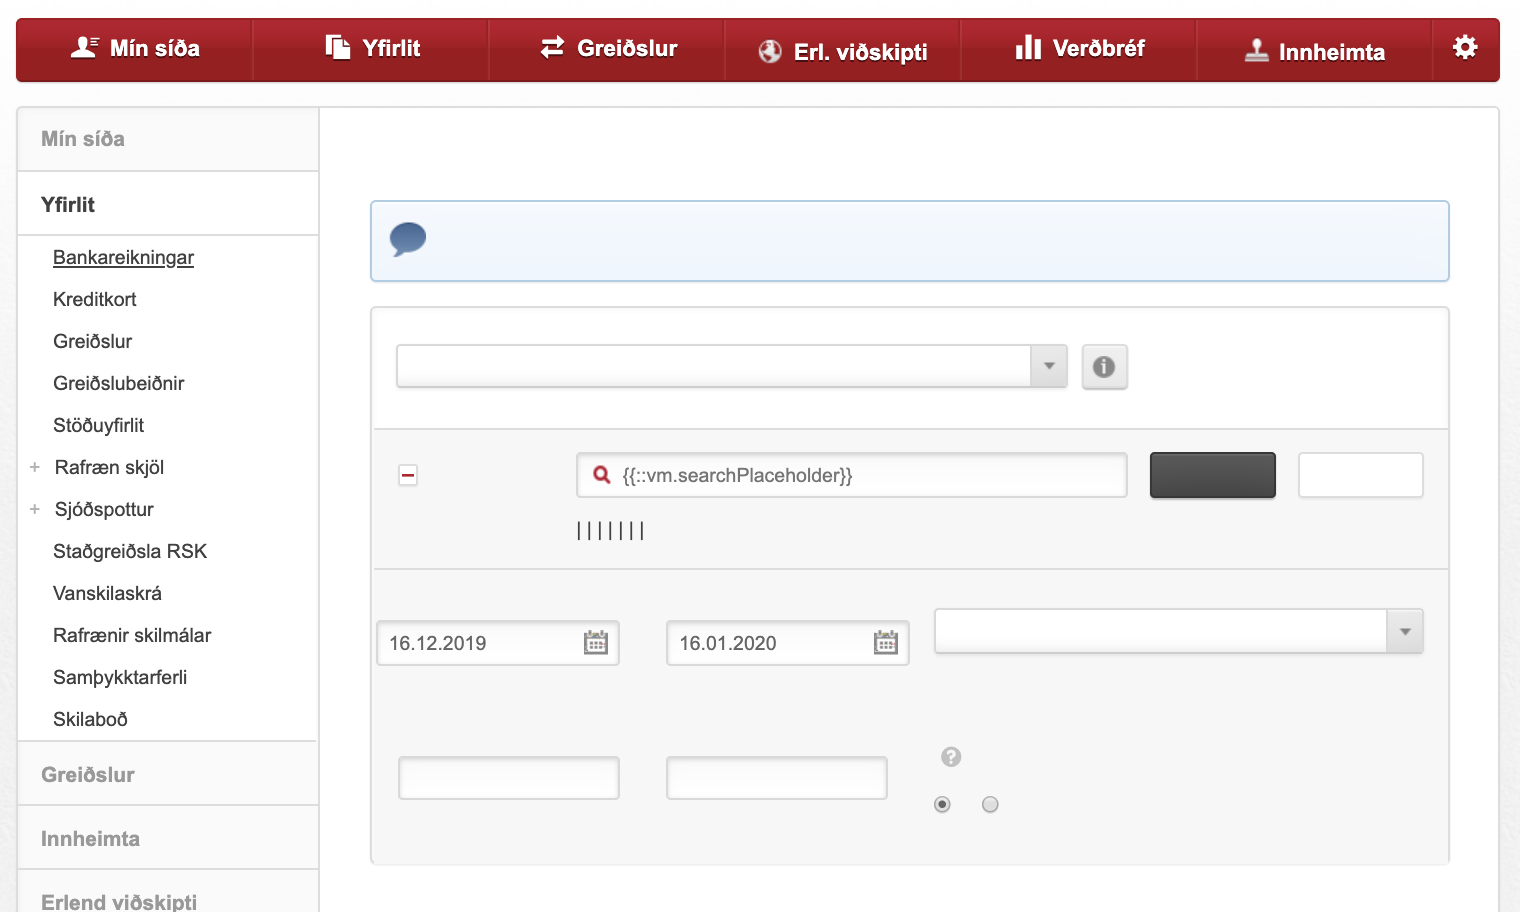The height and width of the screenshot is (912, 1520).
Task: Click the start date field 16.12.2019
Action: point(476,643)
